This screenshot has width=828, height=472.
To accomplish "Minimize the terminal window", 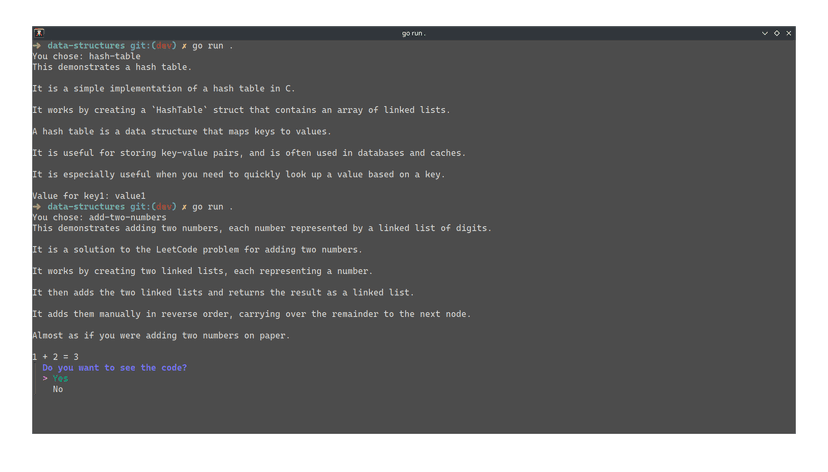I will [765, 33].
